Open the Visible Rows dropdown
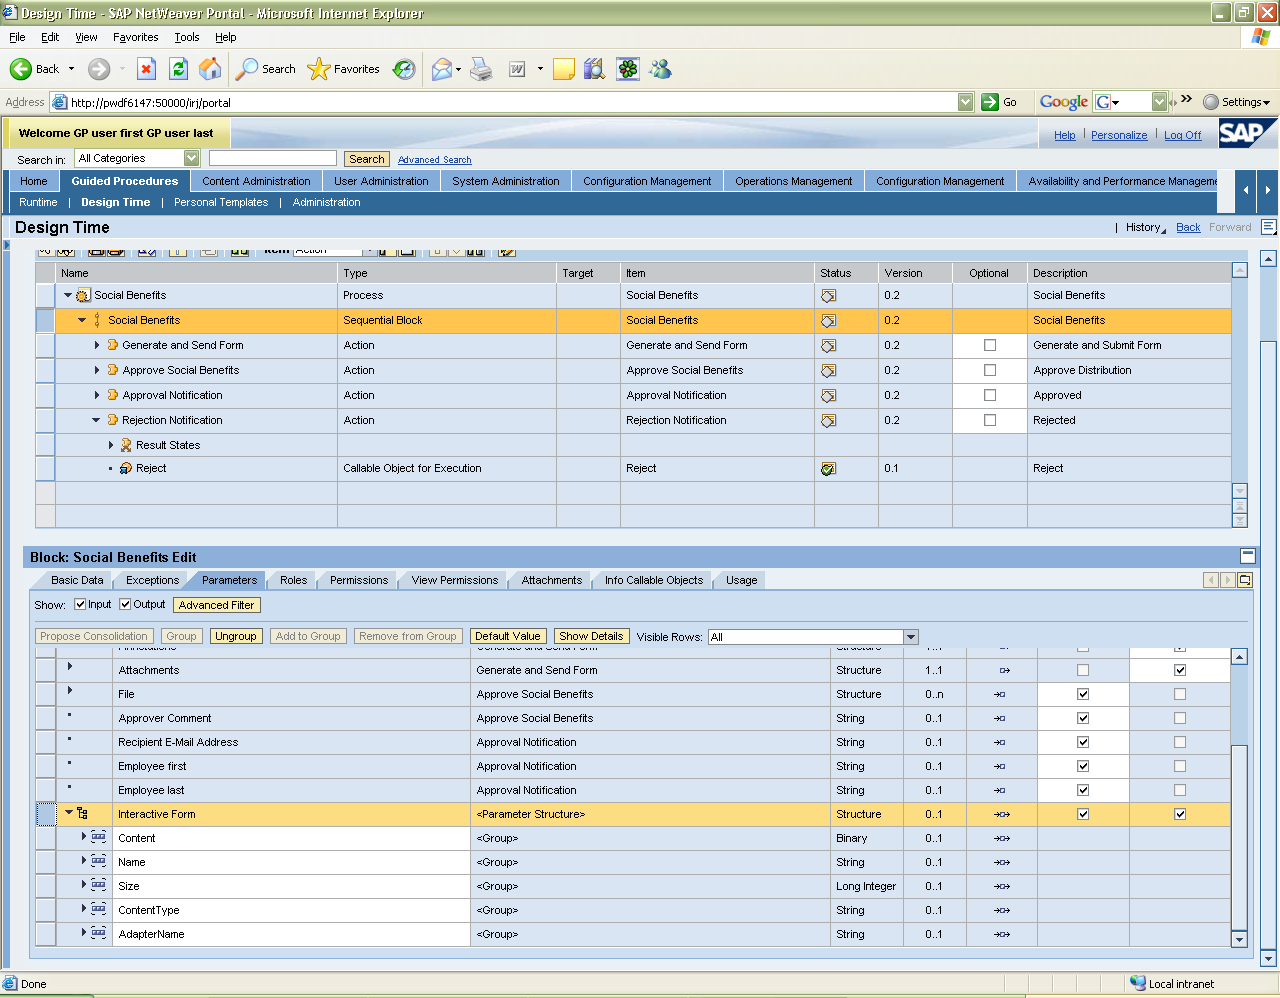The width and height of the screenshot is (1280, 998). point(910,637)
